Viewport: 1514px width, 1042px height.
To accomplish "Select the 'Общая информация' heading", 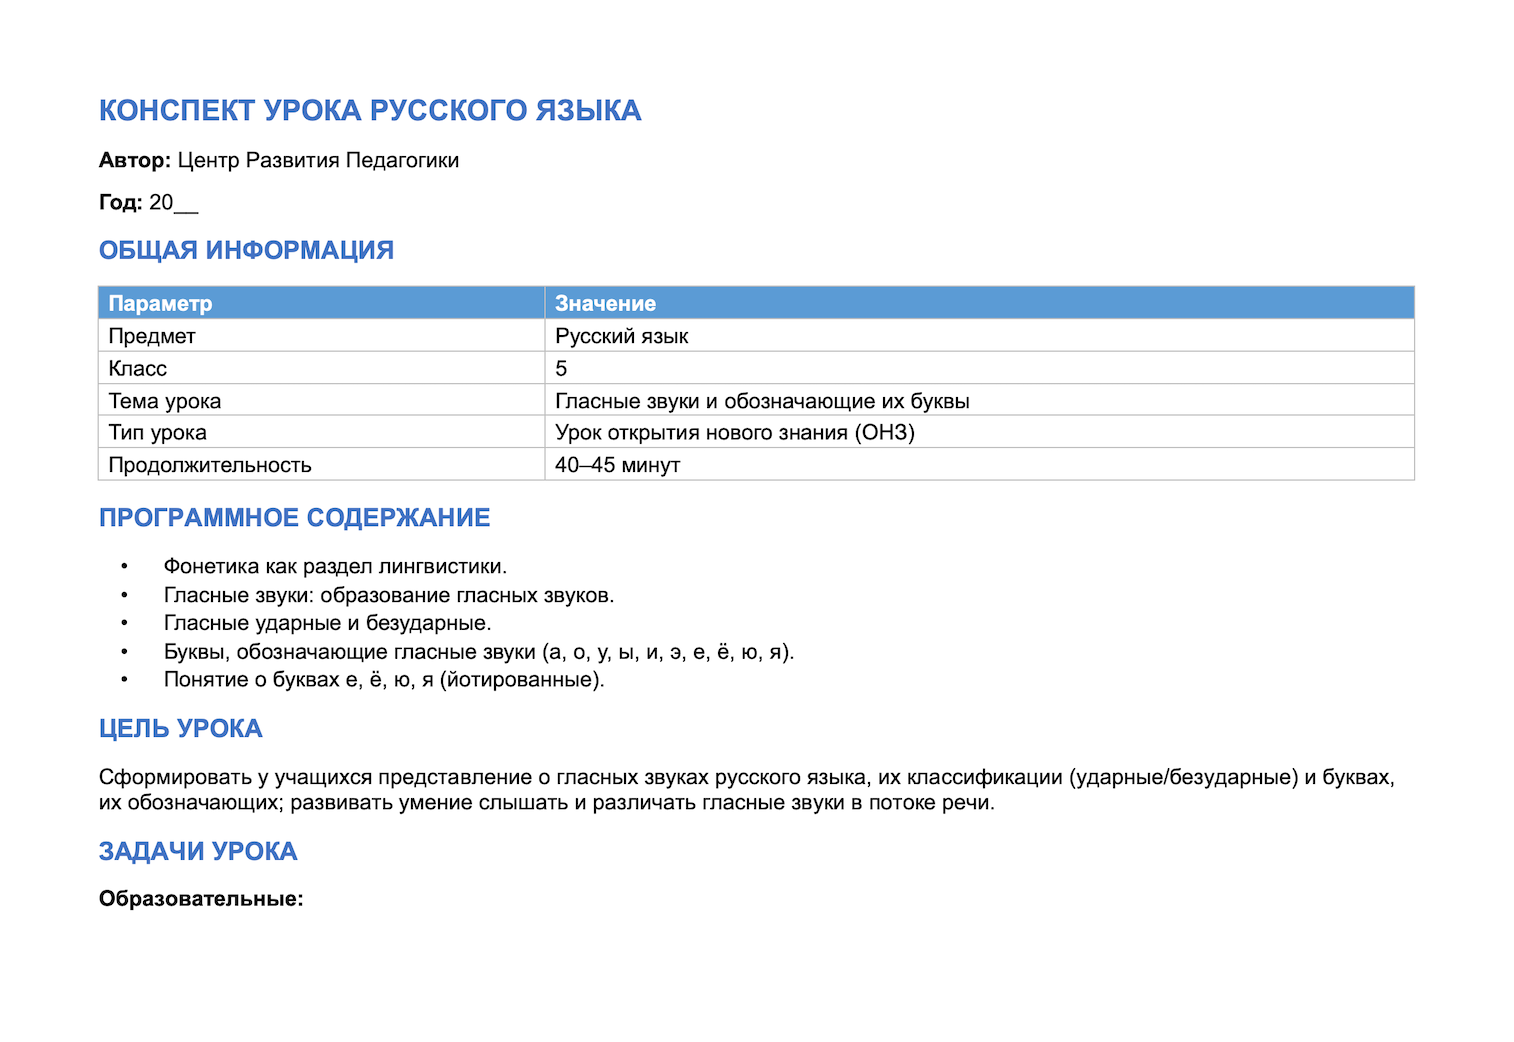I will [x=246, y=250].
